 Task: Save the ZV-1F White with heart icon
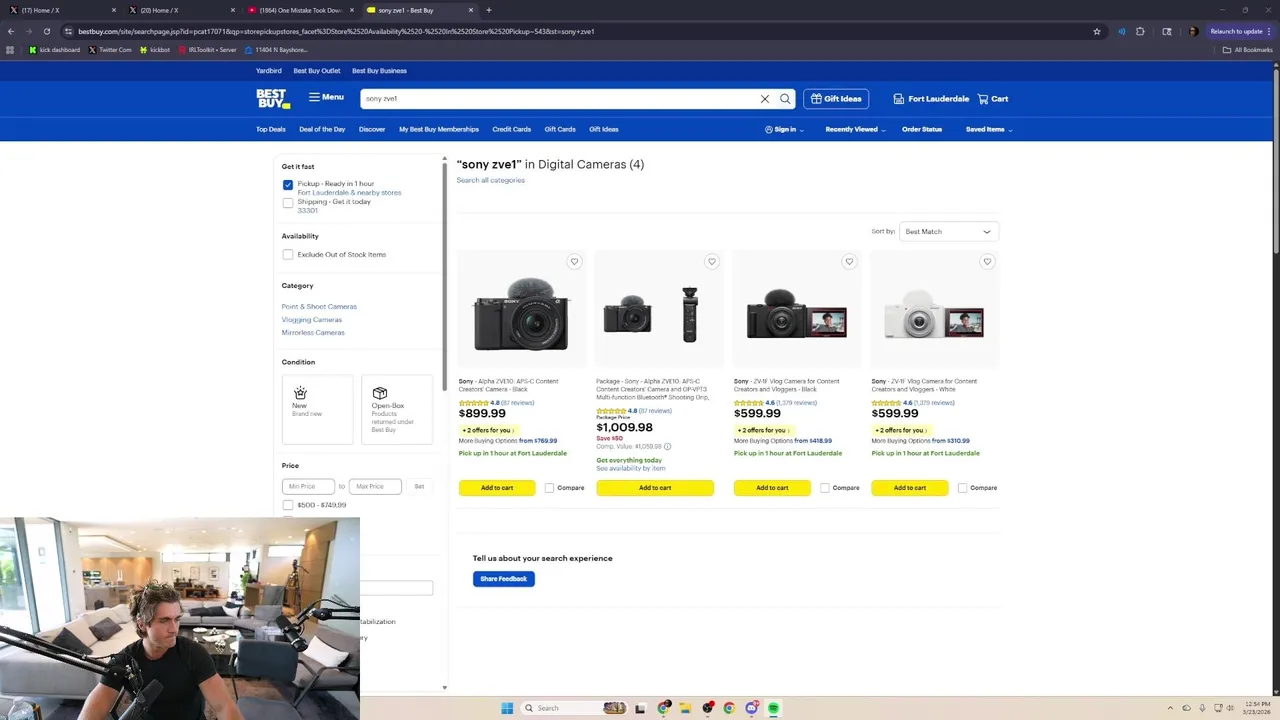coord(987,262)
